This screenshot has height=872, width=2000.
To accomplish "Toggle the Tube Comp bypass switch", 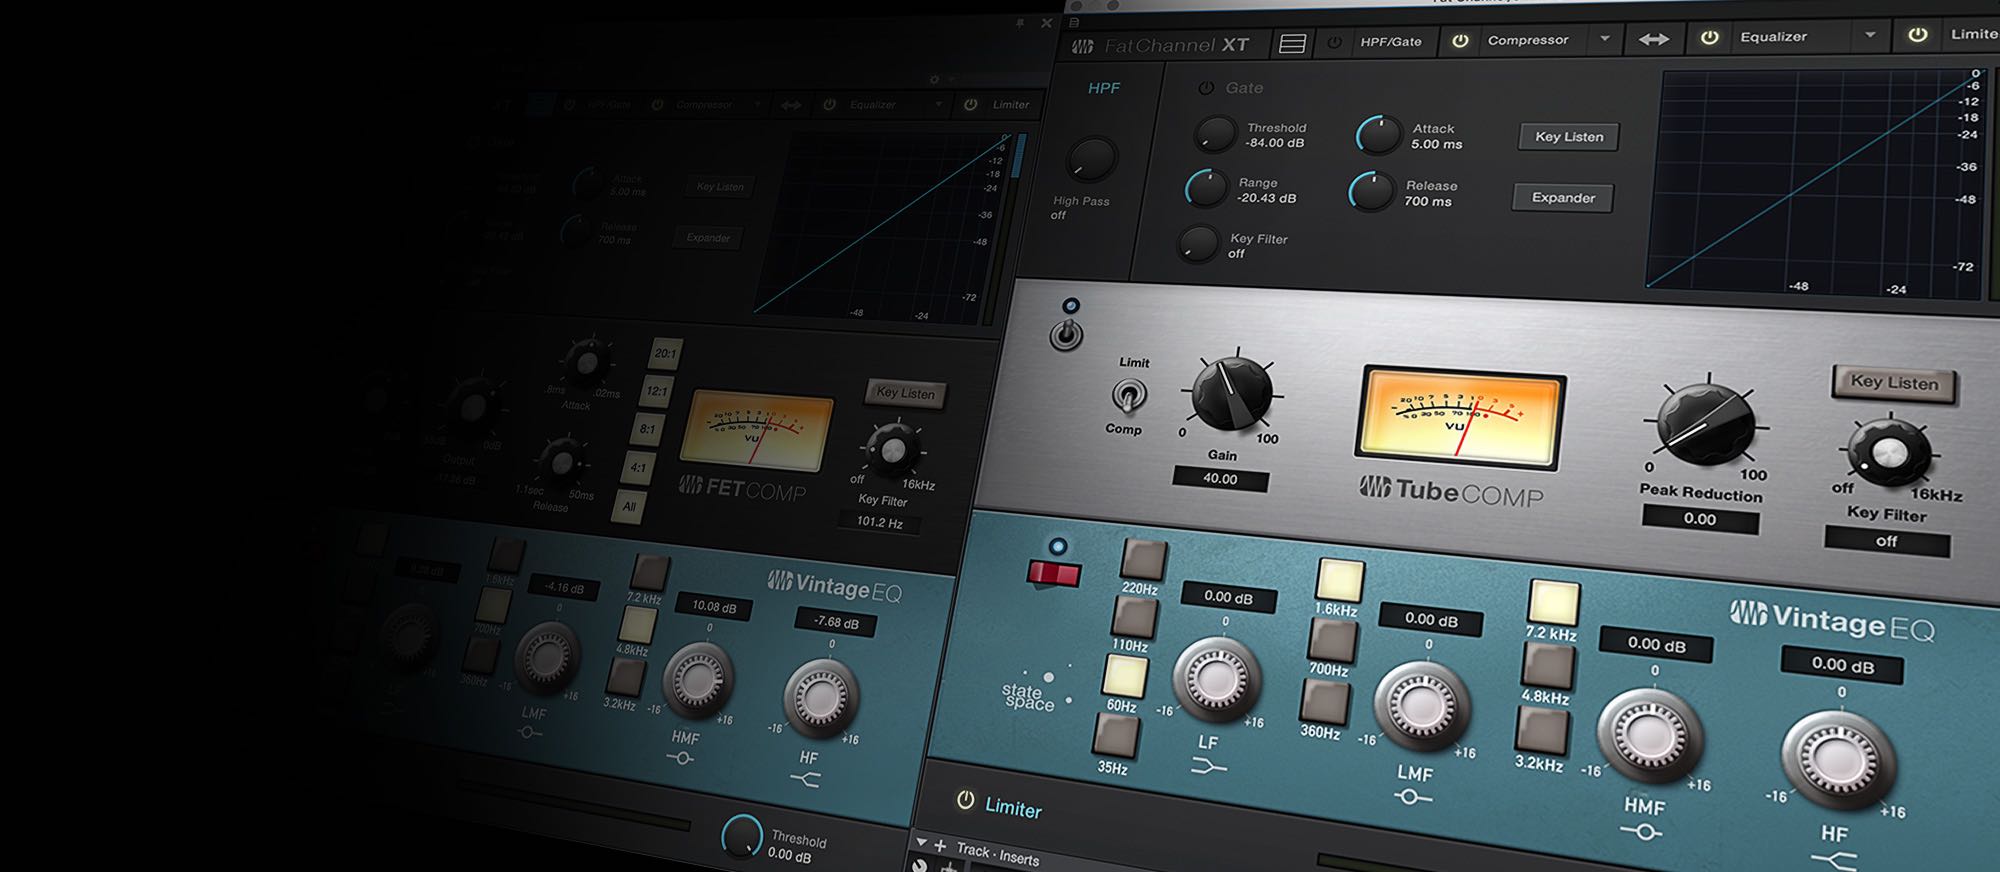I will pyautogui.click(x=1066, y=333).
